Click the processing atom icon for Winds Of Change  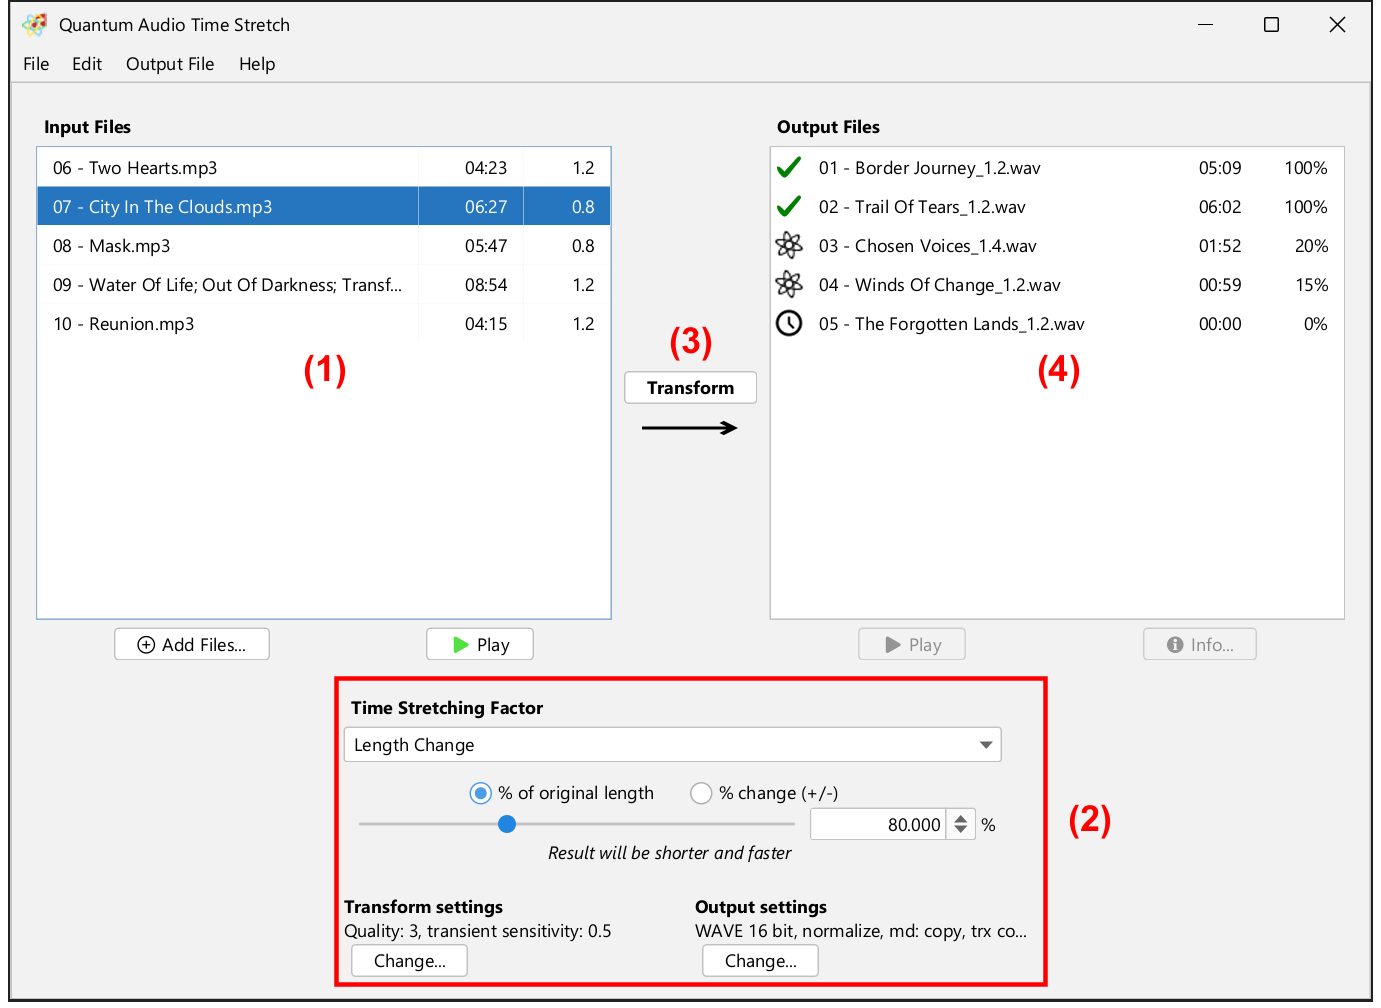point(789,285)
